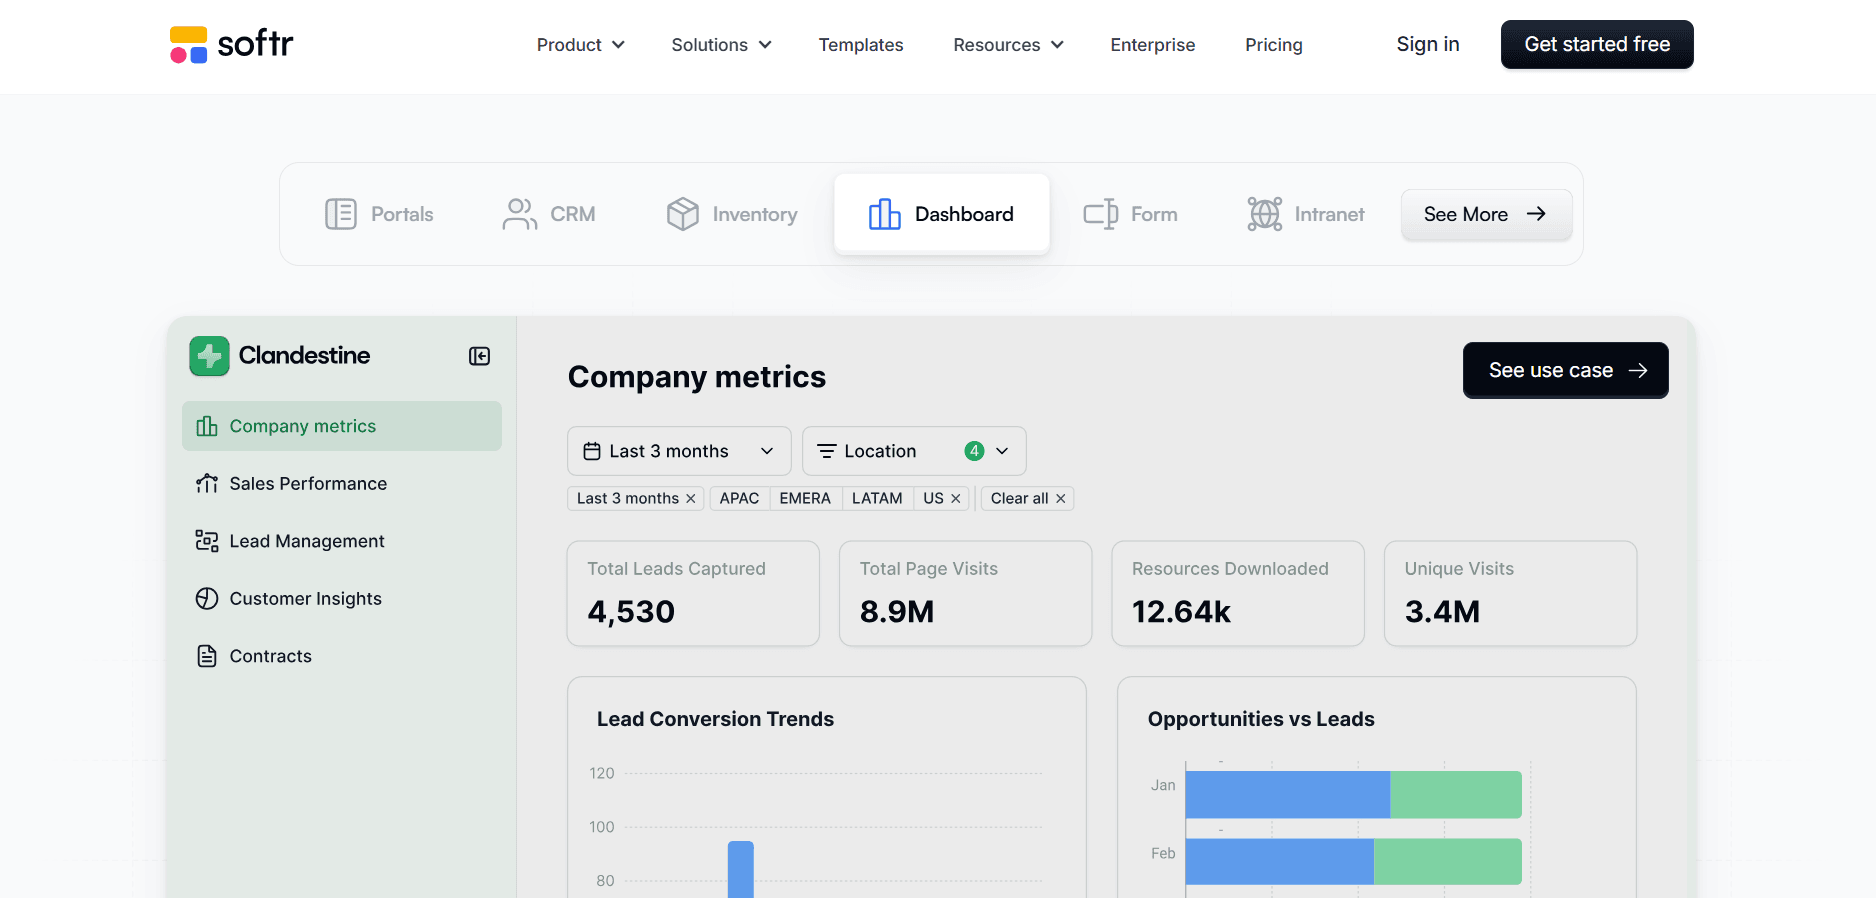
Task: Remove the Last 3 months filter chip
Action: pyautogui.click(x=690, y=498)
